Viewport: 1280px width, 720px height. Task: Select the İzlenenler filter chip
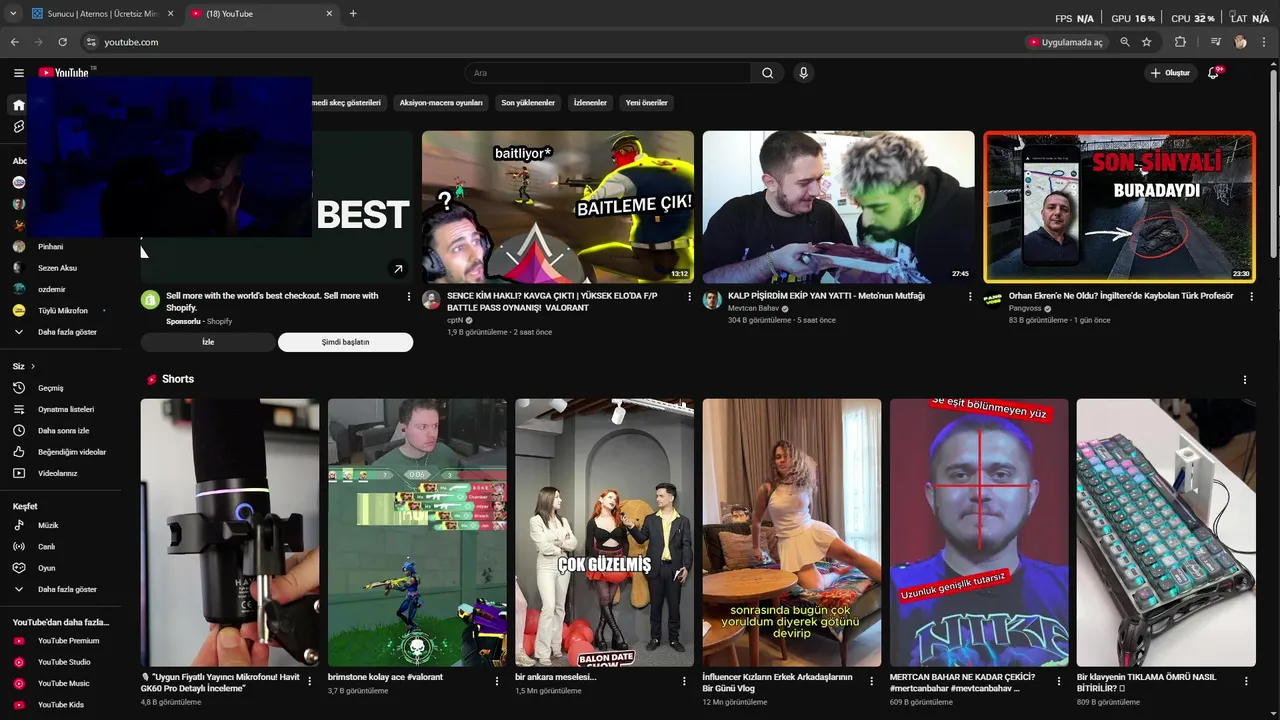[x=590, y=102]
